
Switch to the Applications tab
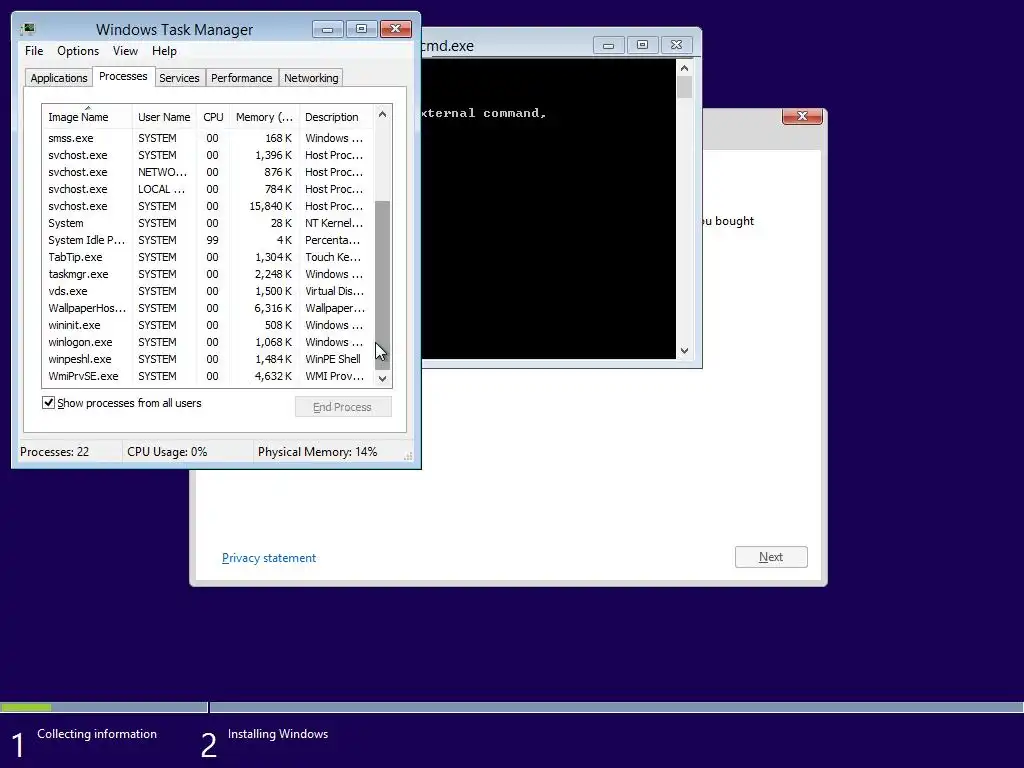coord(59,78)
